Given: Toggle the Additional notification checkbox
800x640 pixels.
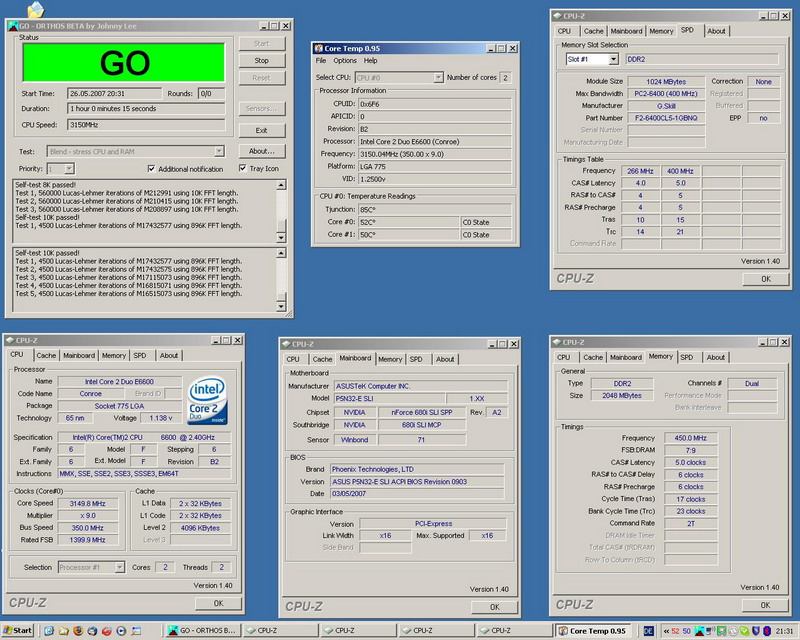Looking at the screenshot, I should (151, 168).
